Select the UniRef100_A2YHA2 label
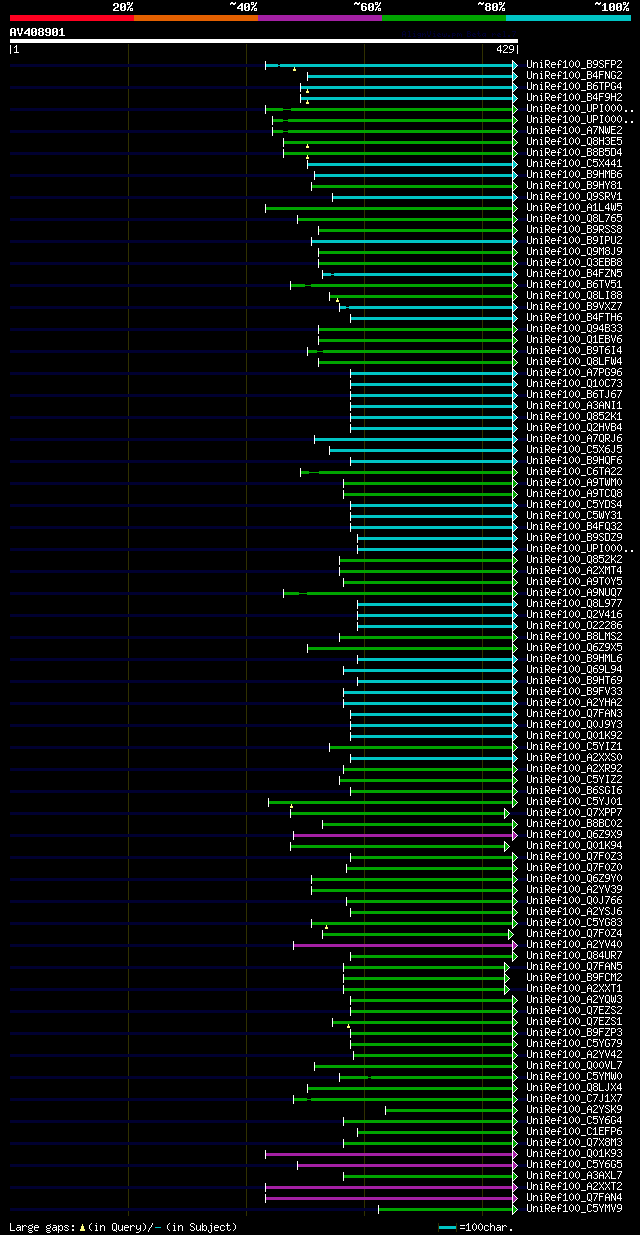Screen dimensions: 640x1235 pos(574,702)
